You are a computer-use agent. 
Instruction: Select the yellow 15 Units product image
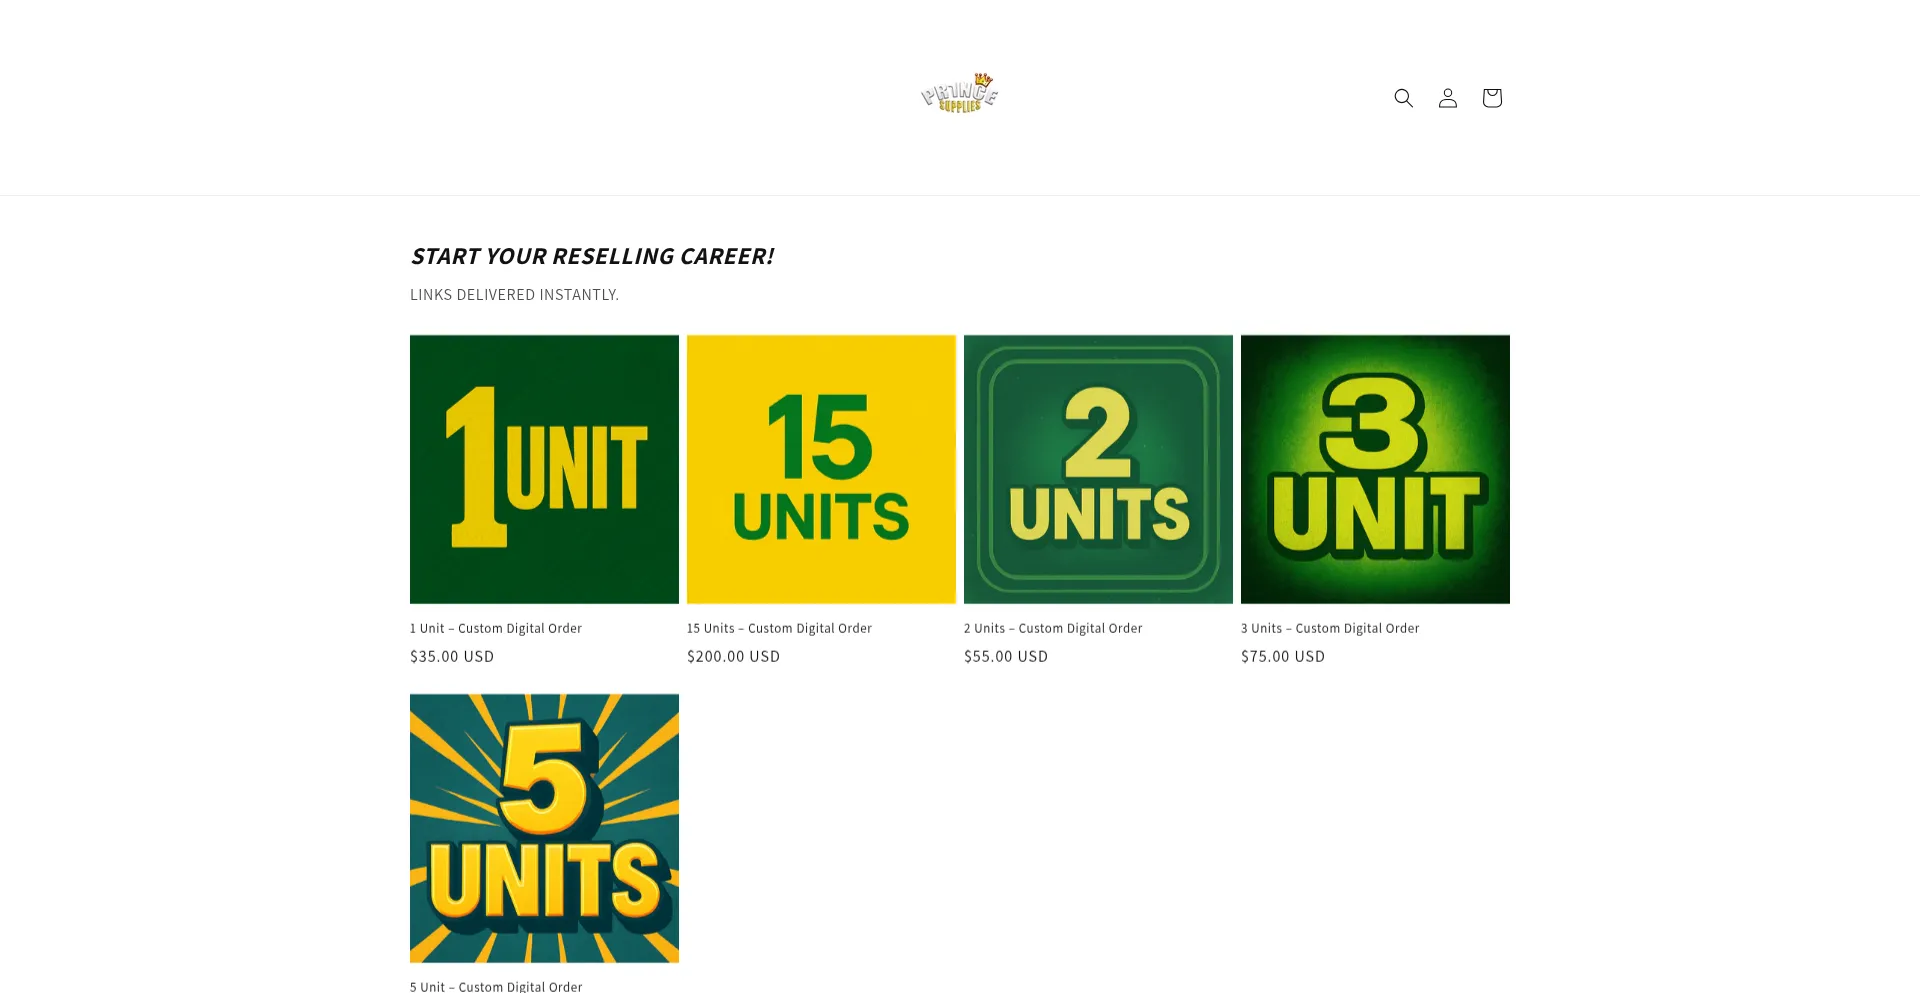[x=821, y=469]
